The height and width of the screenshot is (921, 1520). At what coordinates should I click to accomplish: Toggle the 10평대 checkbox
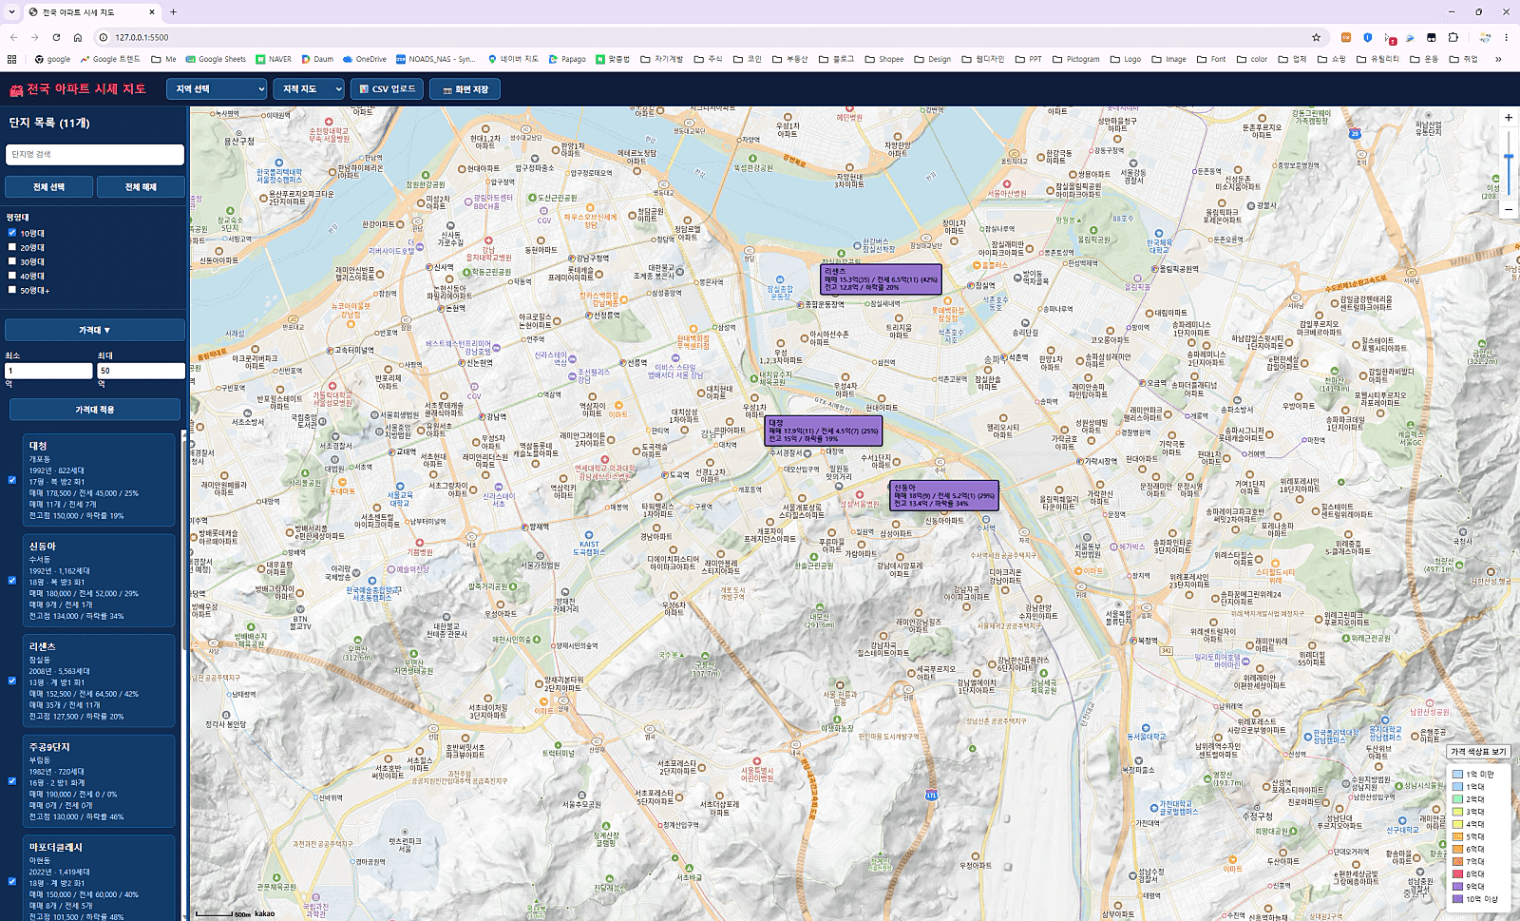(12, 233)
